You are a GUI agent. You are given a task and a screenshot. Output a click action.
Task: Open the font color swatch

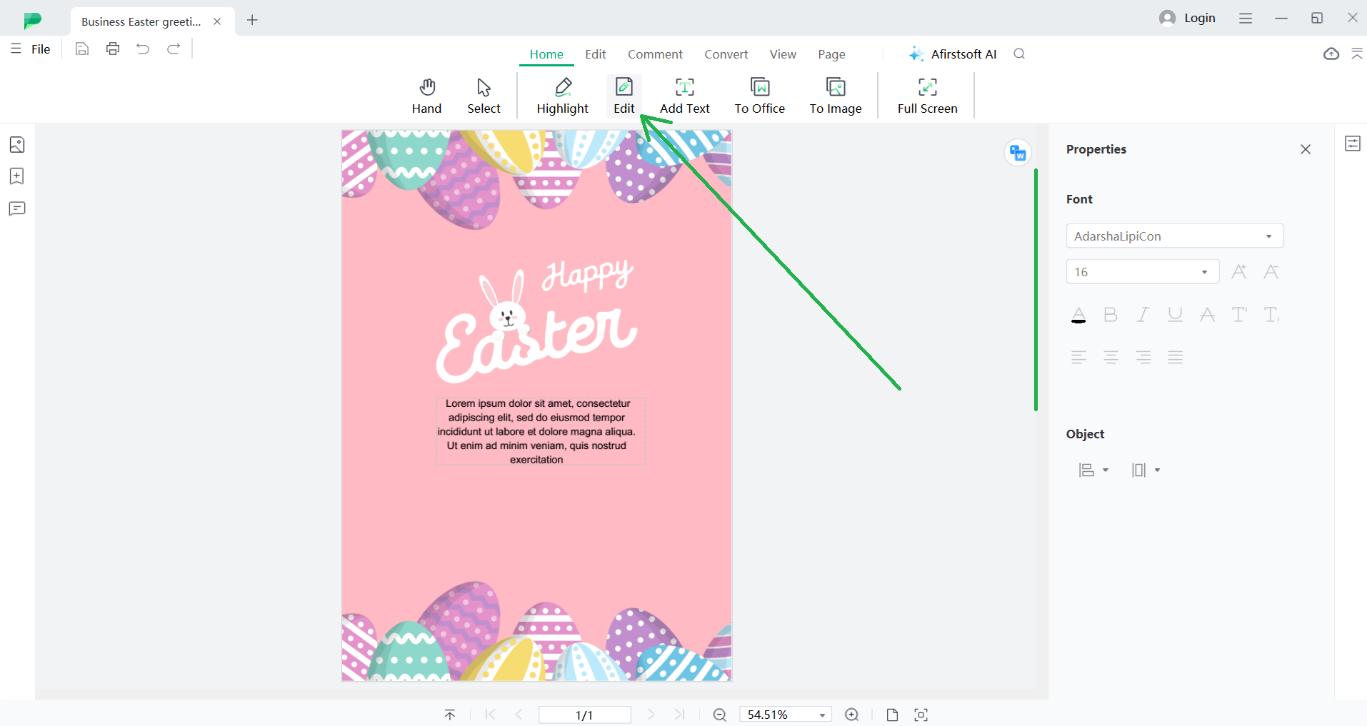[1079, 314]
